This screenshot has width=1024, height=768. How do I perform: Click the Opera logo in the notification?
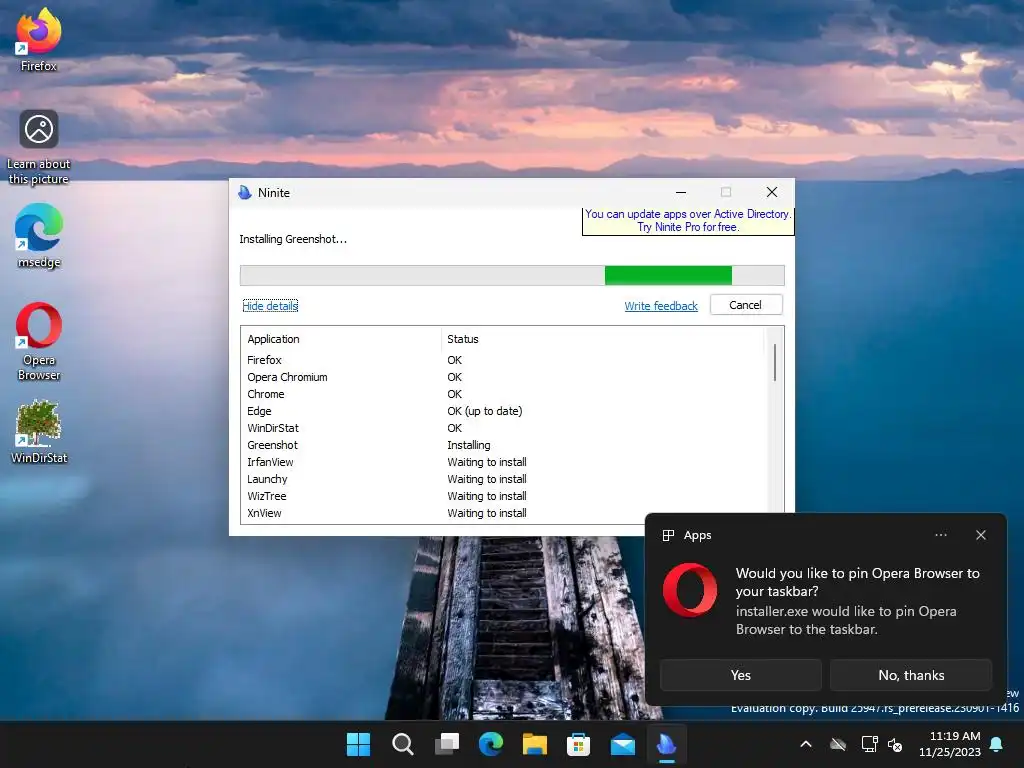pos(690,590)
